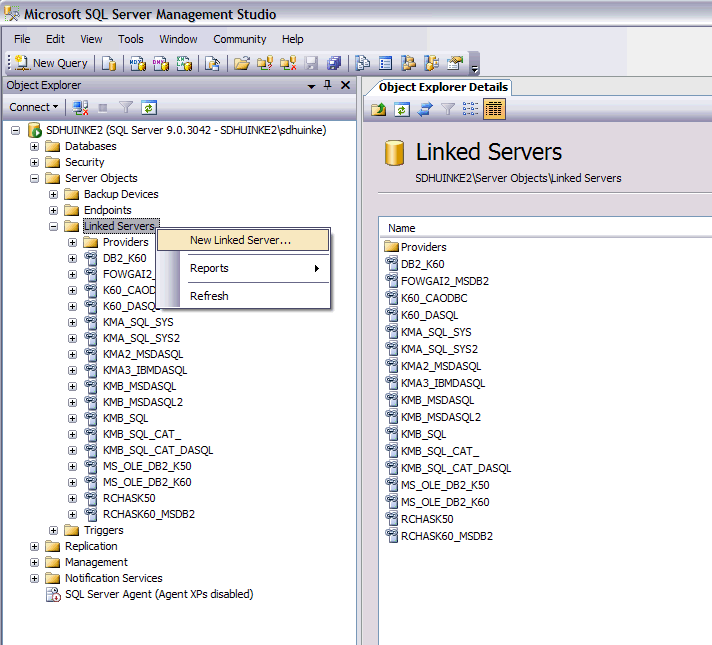This screenshot has width=712, height=645.
Task: Open the Connect dropdown
Action: point(34,107)
